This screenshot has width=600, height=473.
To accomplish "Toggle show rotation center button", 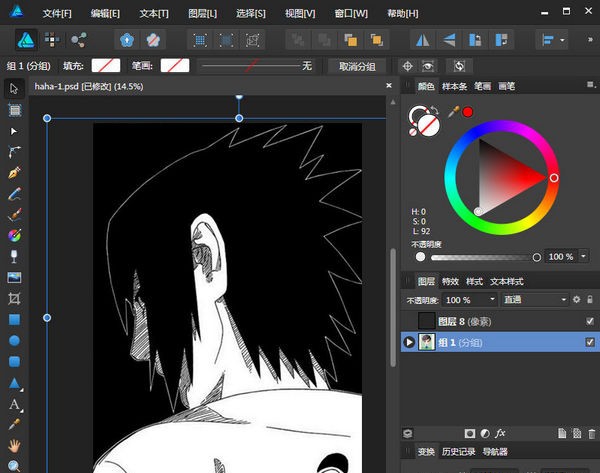I will tap(408, 66).
